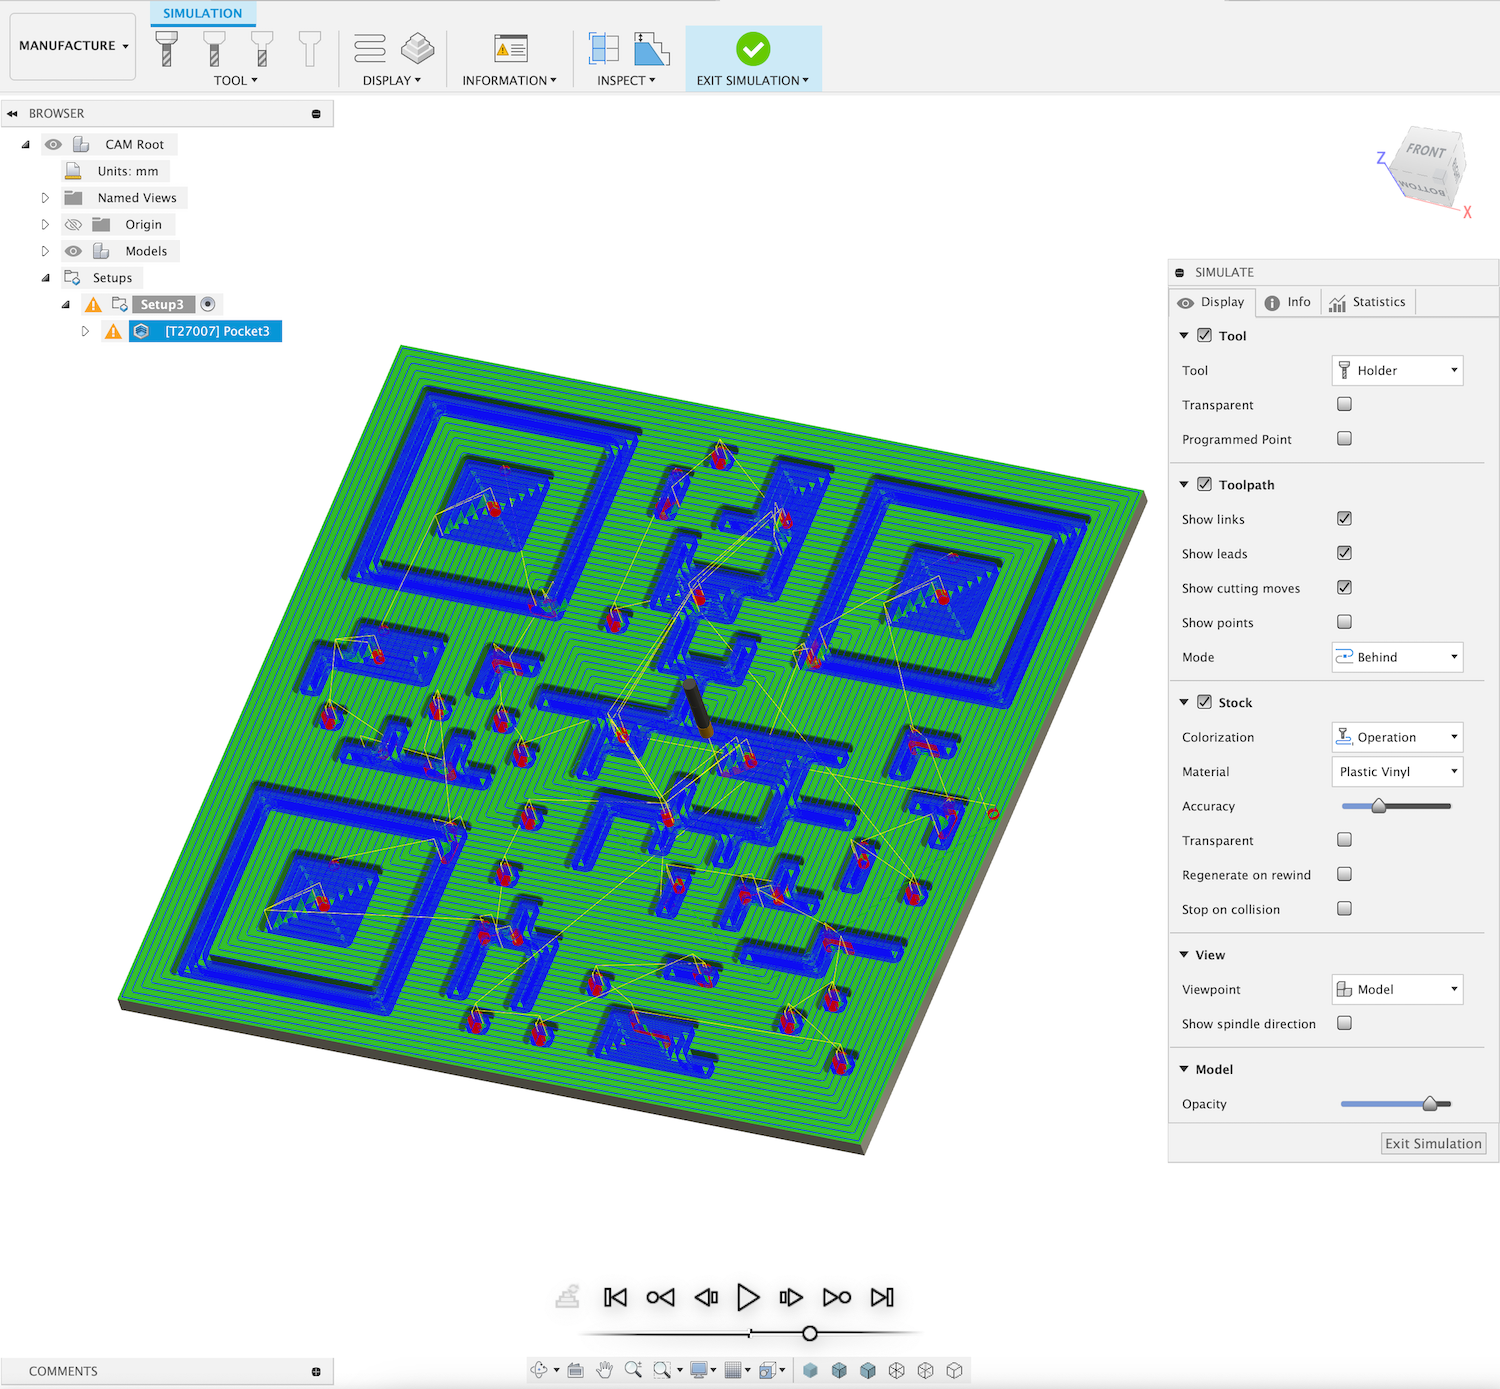
Task: Open the Info tab
Action: click(1287, 302)
